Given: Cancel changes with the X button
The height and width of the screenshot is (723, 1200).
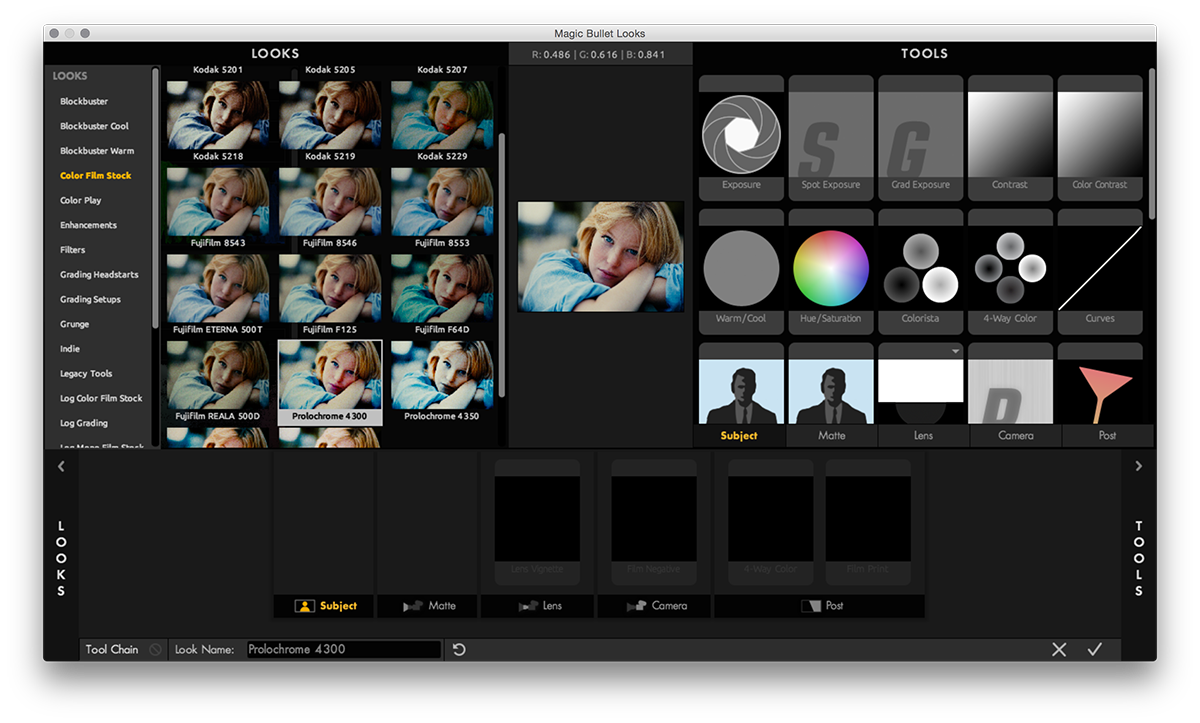Looking at the screenshot, I should [x=1059, y=650].
